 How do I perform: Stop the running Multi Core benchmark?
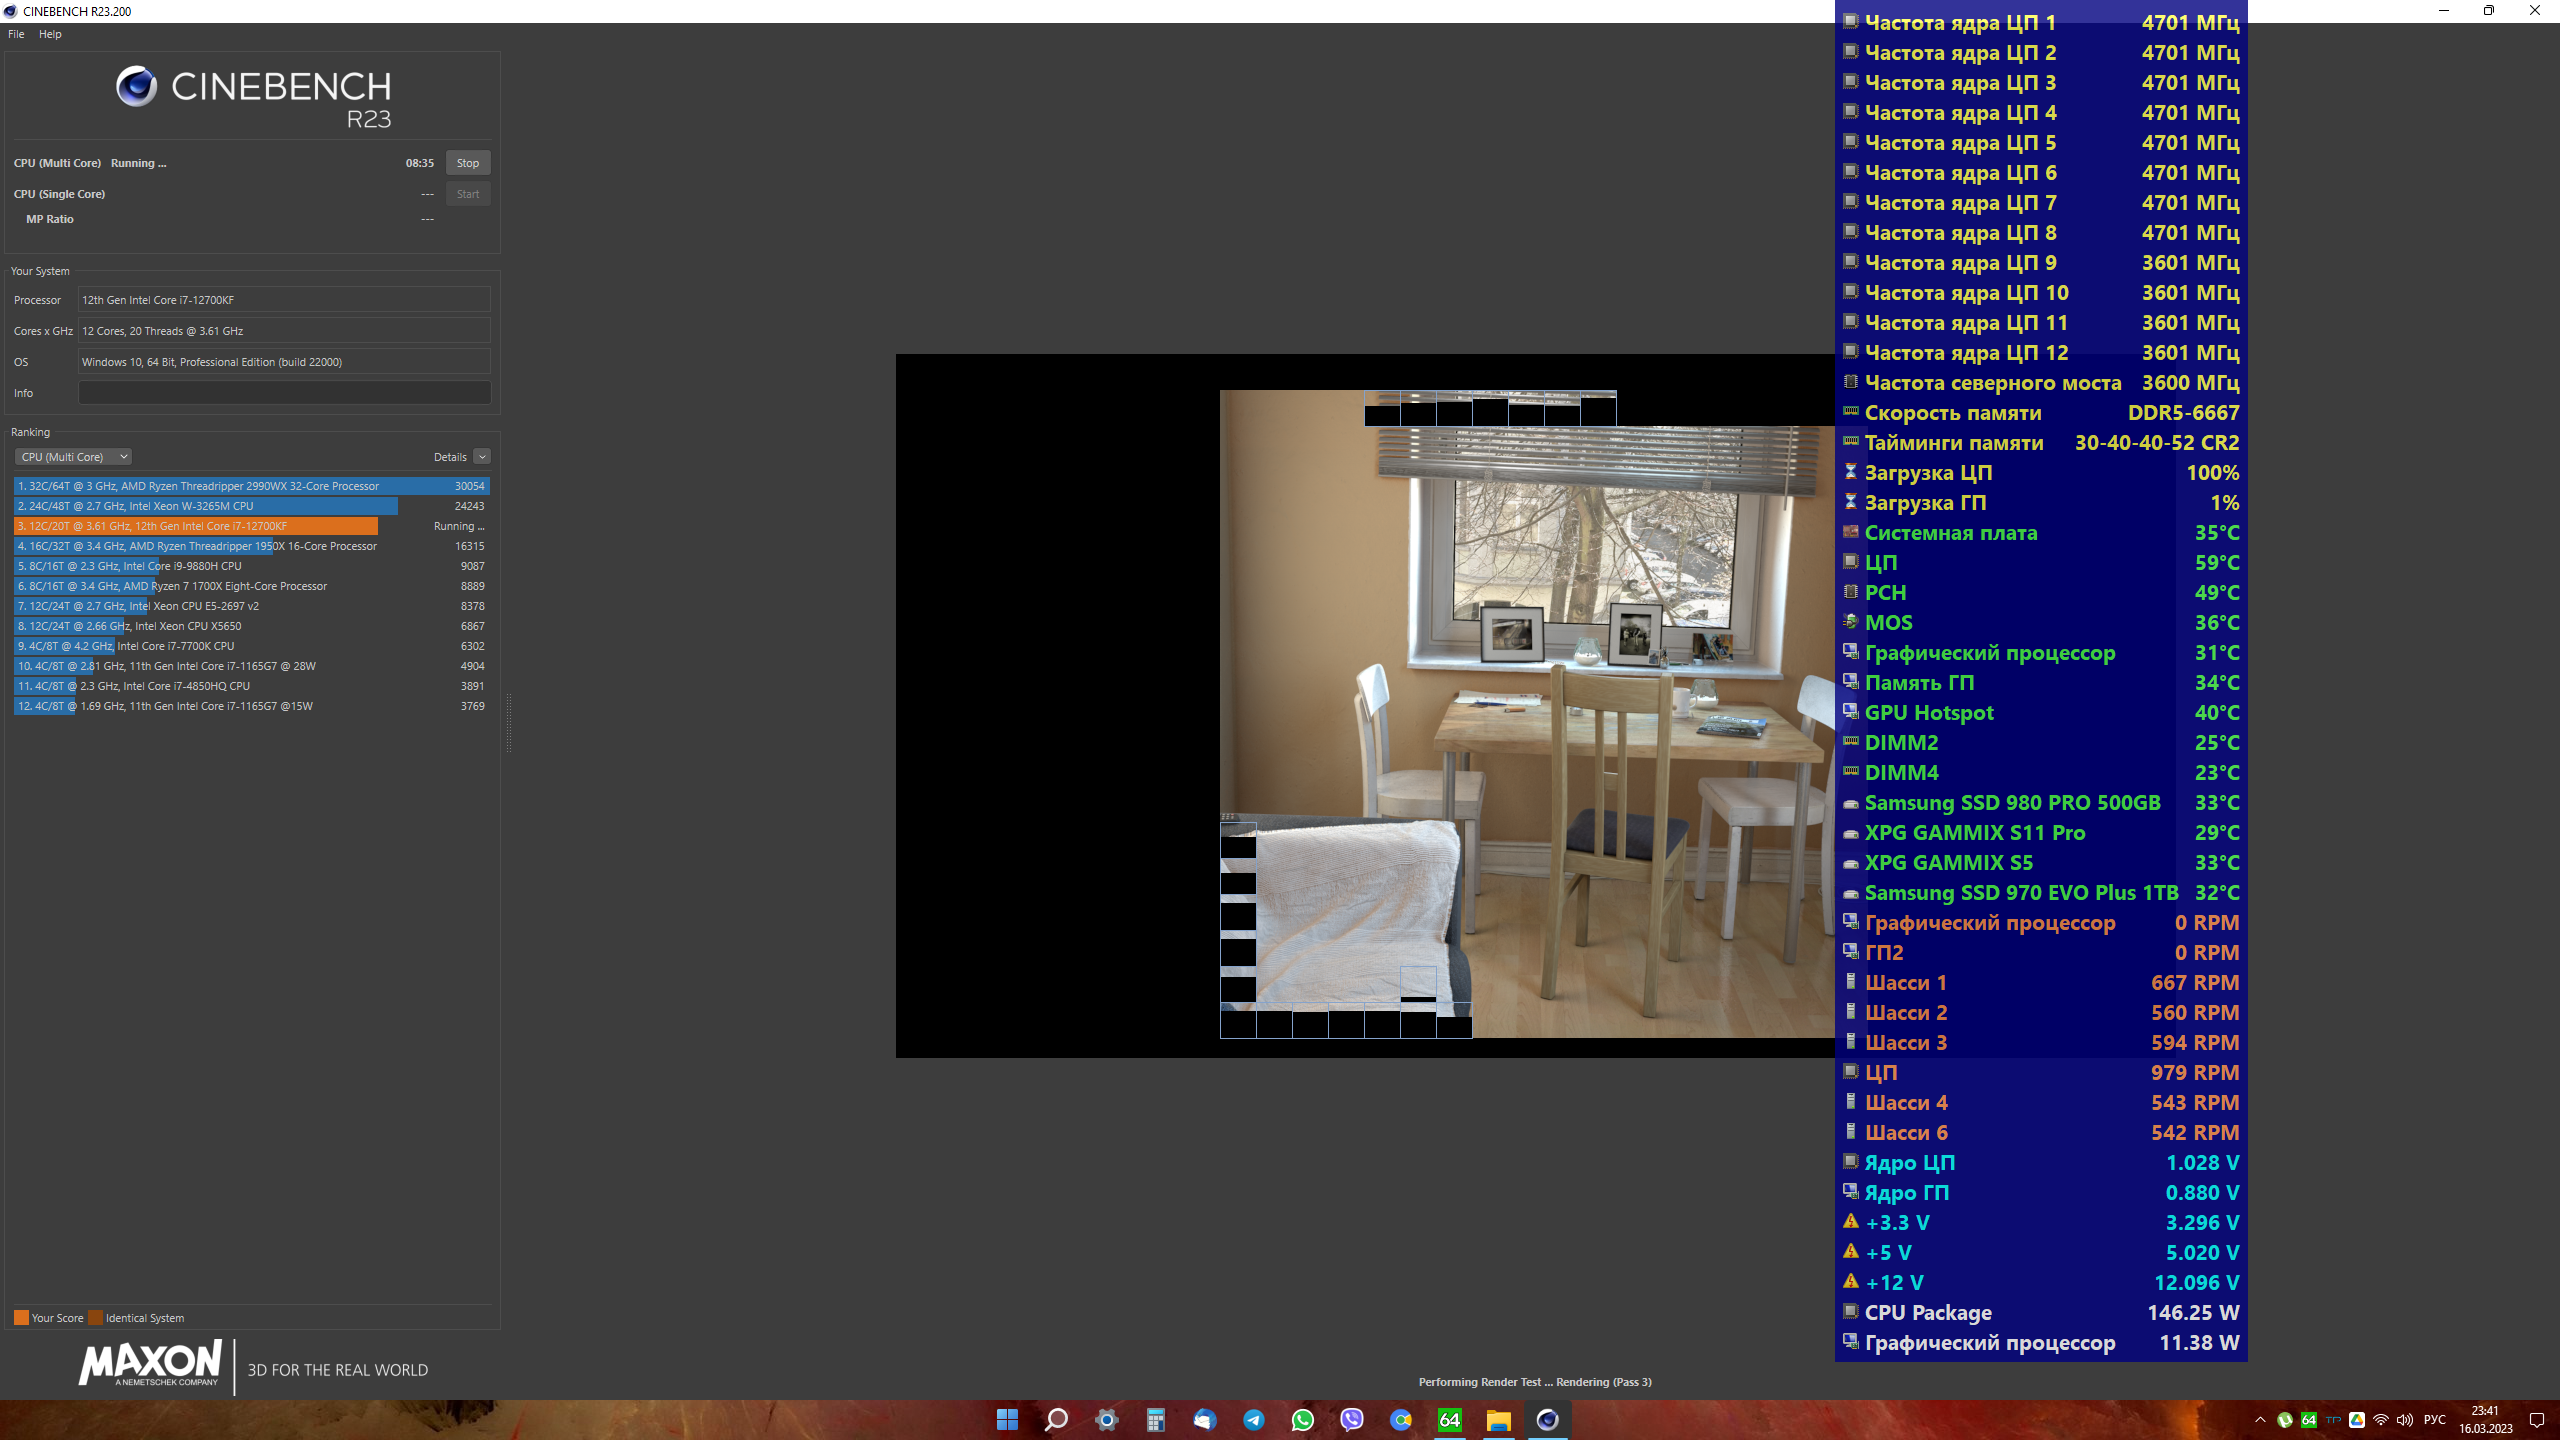467,163
